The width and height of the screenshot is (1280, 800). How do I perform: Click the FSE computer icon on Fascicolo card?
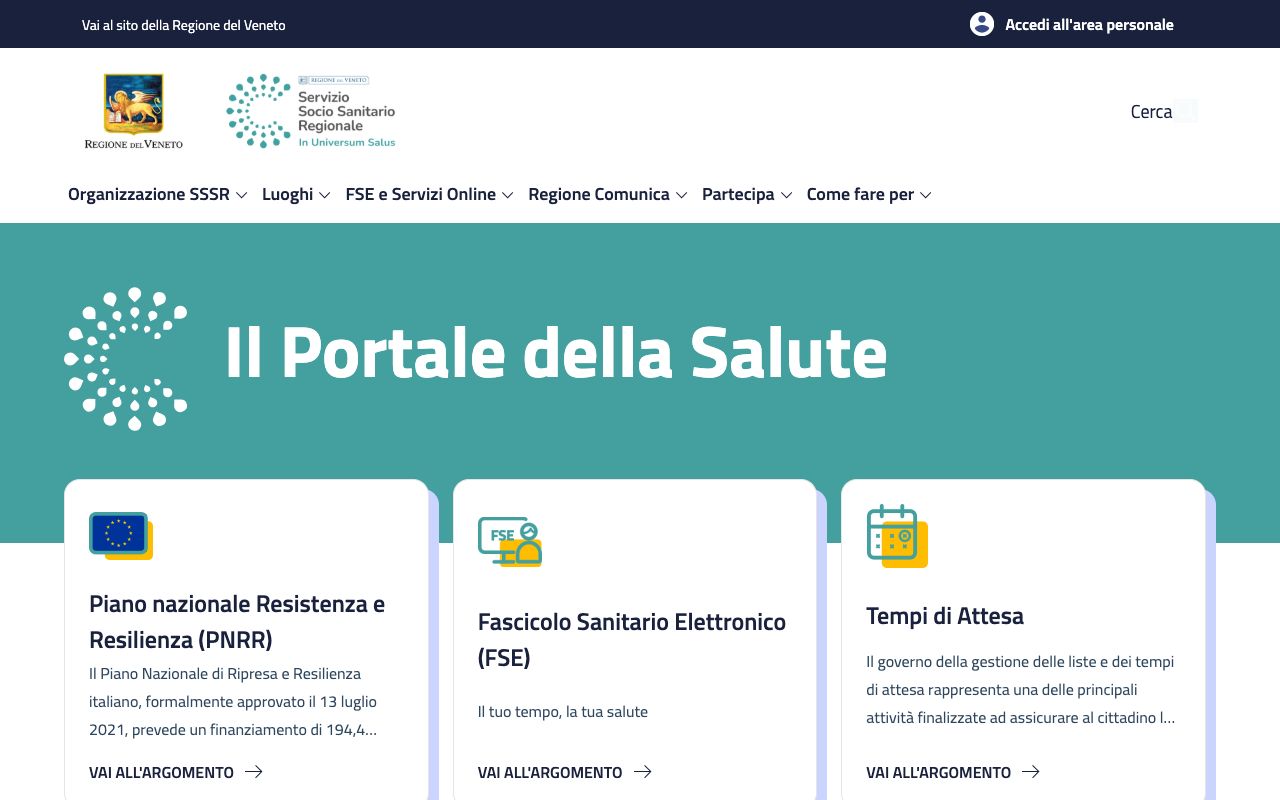click(510, 542)
